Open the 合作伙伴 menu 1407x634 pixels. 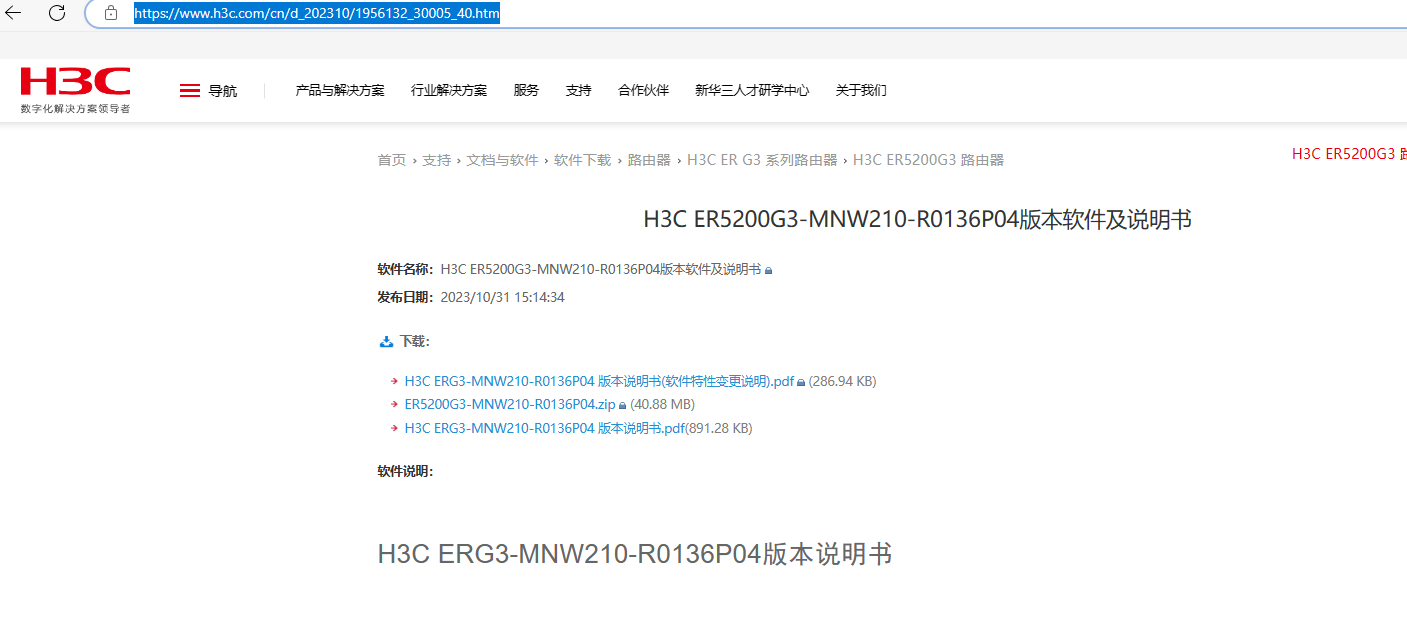(643, 91)
